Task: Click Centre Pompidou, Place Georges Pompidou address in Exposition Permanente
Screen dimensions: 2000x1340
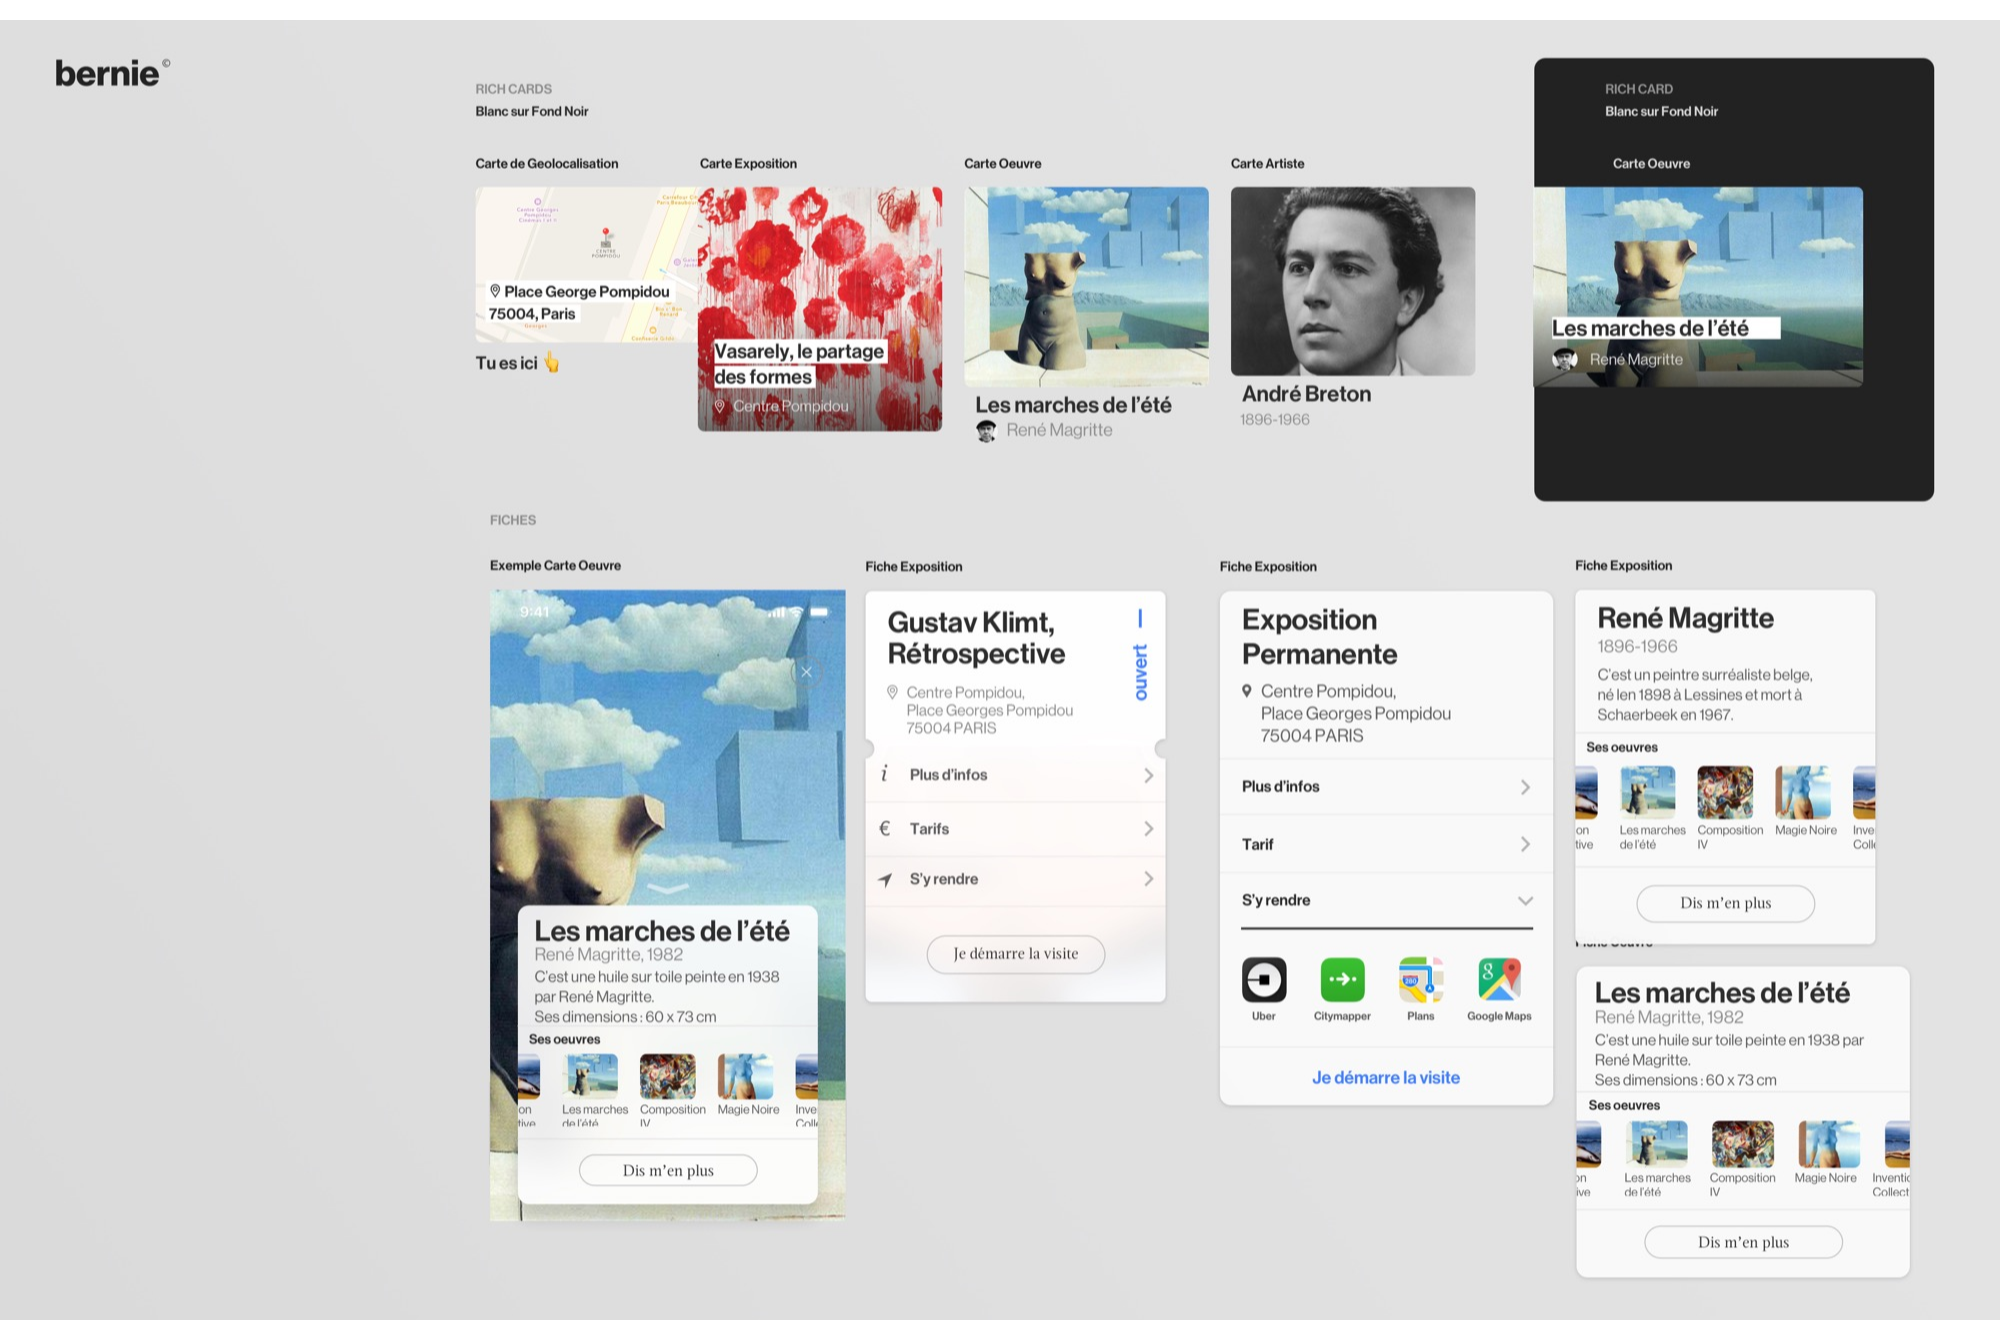Action: click(x=1355, y=713)
